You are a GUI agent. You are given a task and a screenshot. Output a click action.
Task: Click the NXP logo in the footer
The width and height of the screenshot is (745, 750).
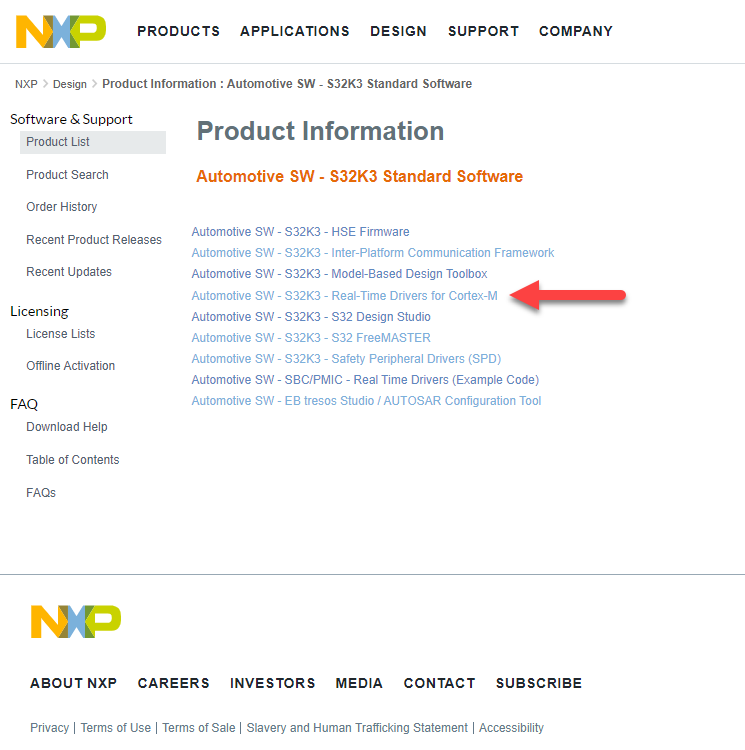tap(75, 621)
